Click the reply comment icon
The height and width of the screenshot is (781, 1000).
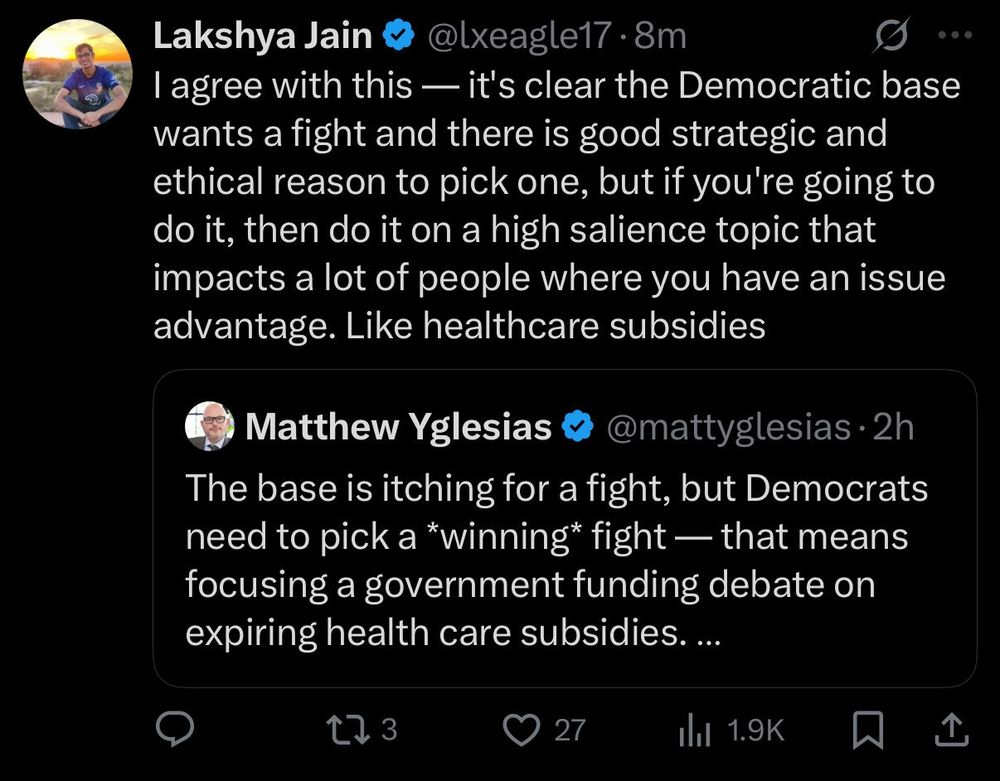point(177,731)
